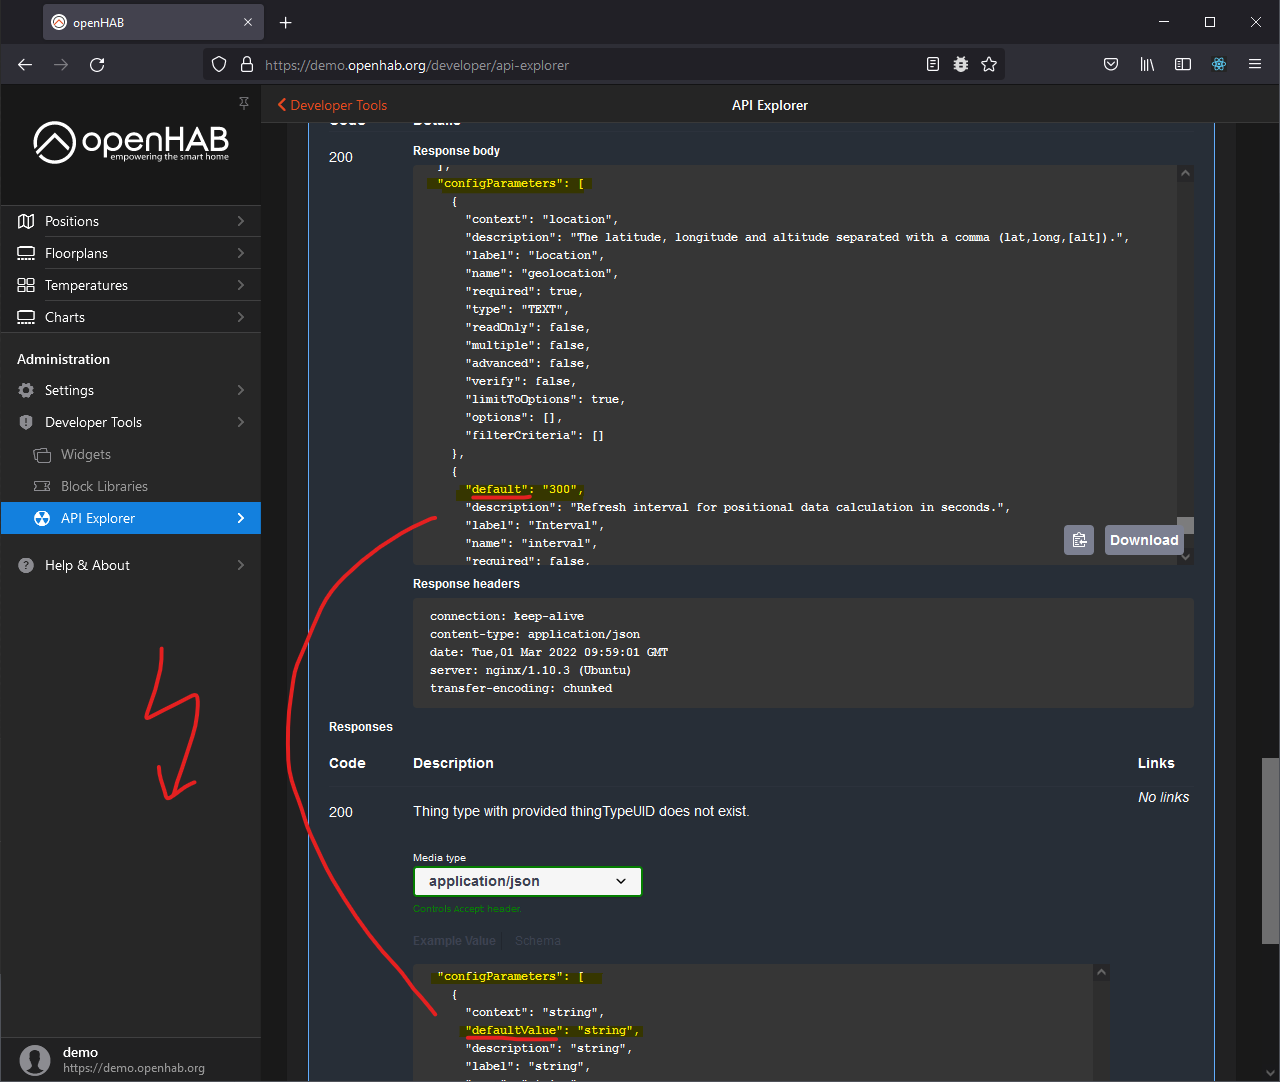Image resolution: width=1280 pixels, height=1082 pixels.
Task: Click the "default": "300" line
Action: click(x=524, y=489)
